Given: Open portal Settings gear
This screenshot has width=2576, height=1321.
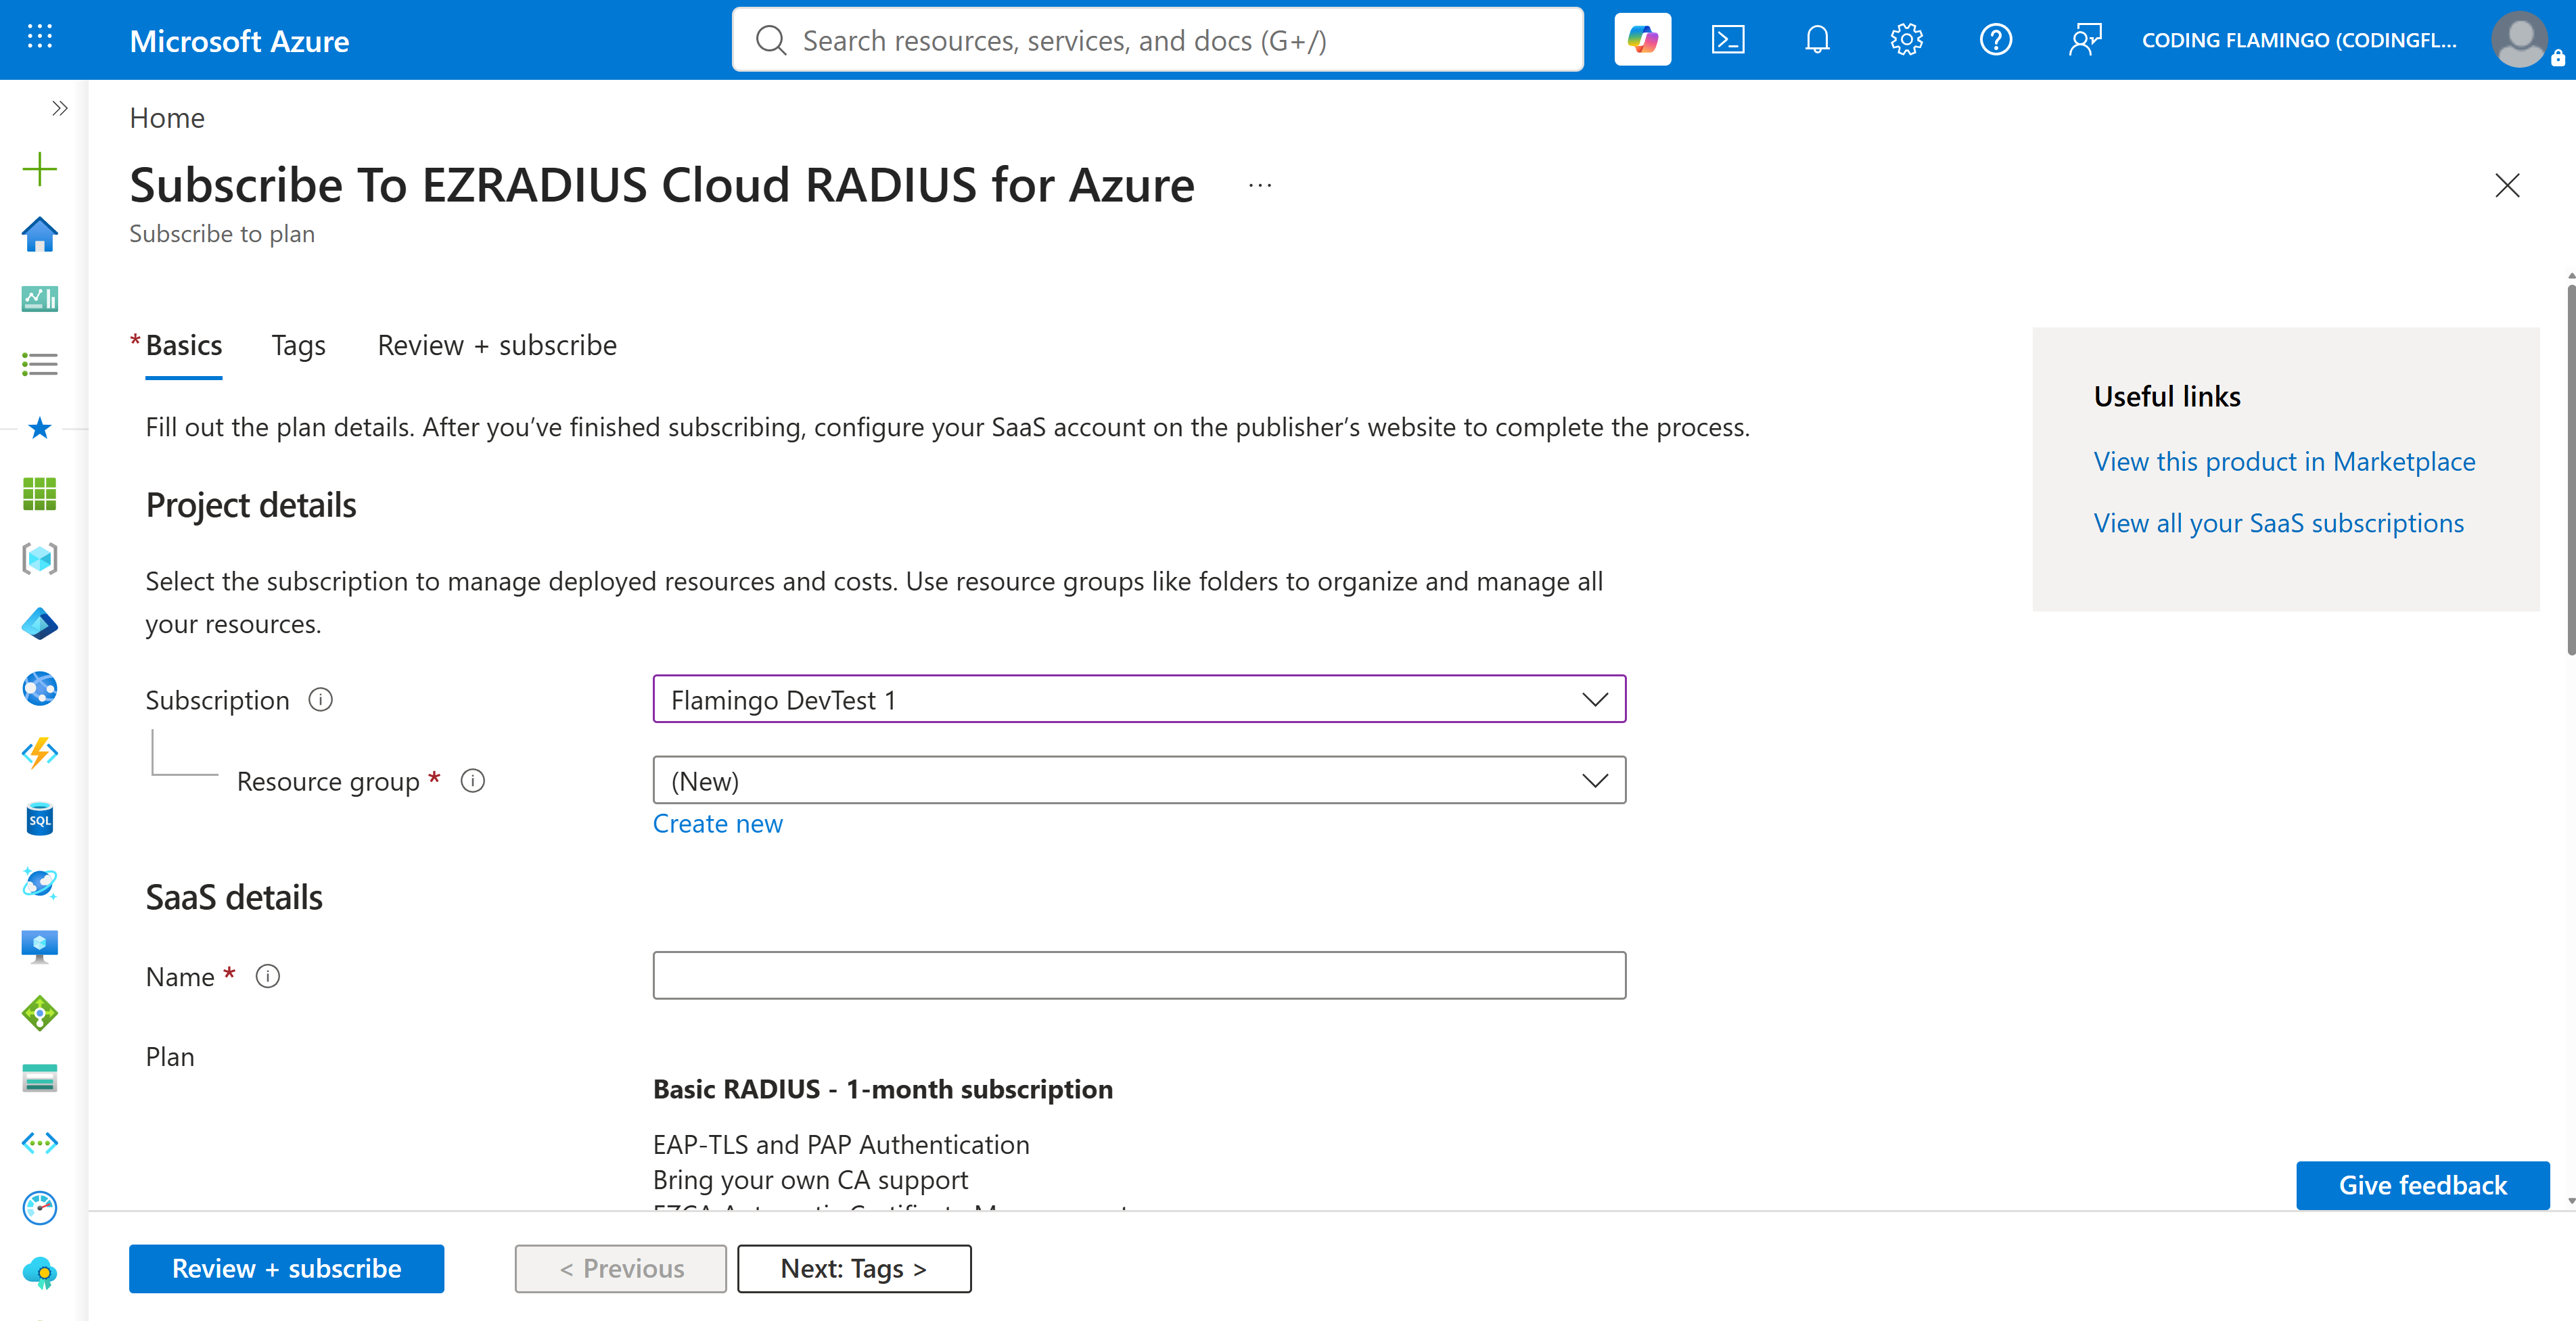Looking at the screenshot, I should coord(1906,40).
